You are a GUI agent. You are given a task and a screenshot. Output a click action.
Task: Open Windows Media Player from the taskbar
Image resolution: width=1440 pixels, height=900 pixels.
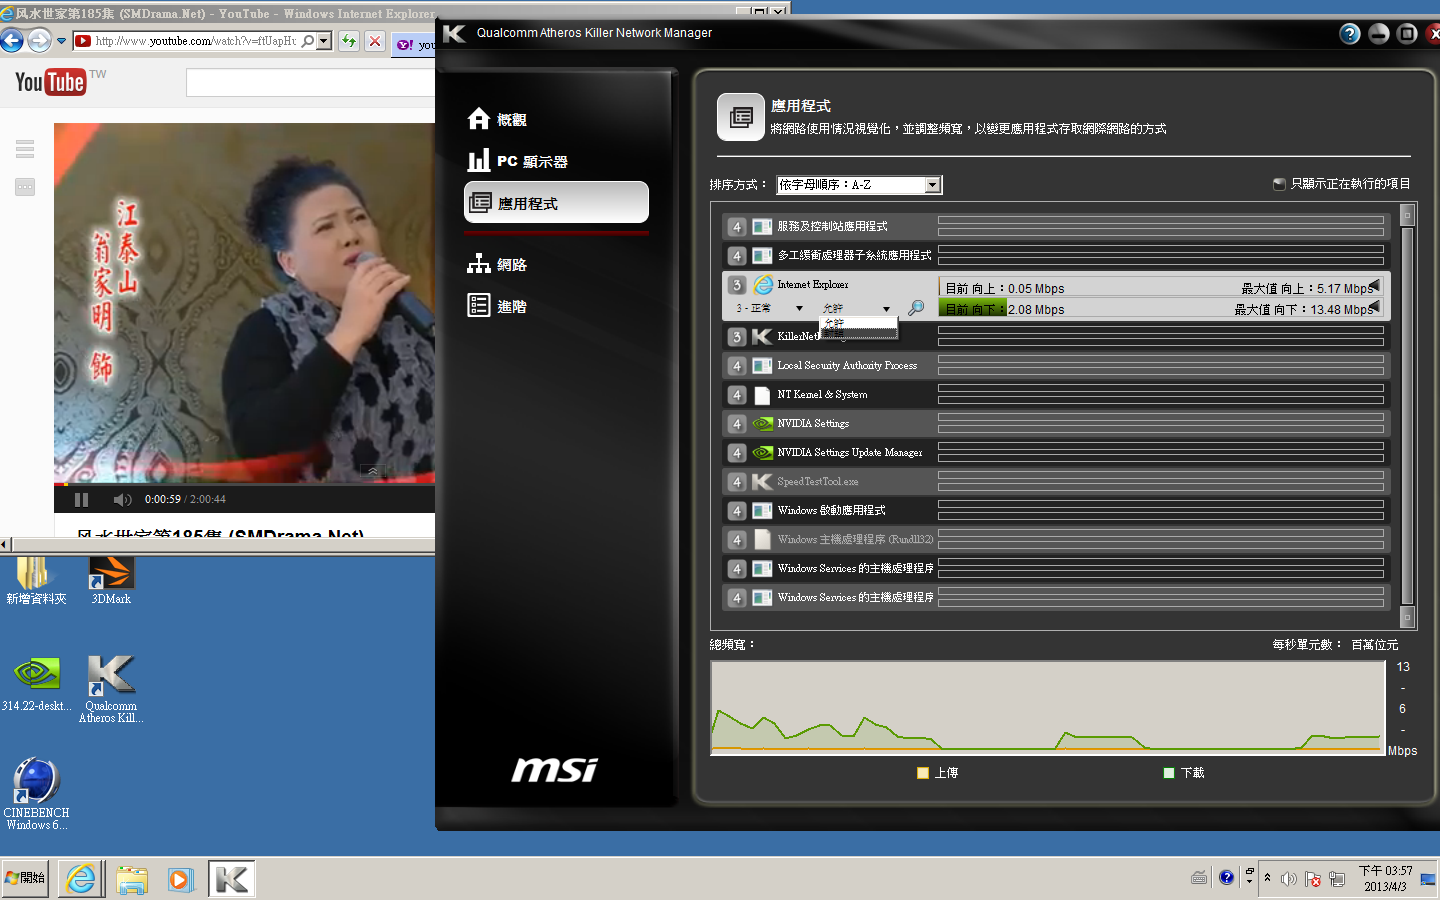[180, 879]
